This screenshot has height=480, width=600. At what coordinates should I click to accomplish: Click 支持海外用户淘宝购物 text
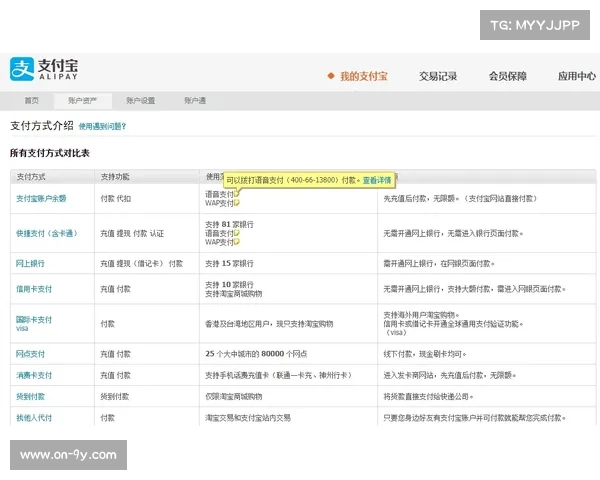pos(421,315)
